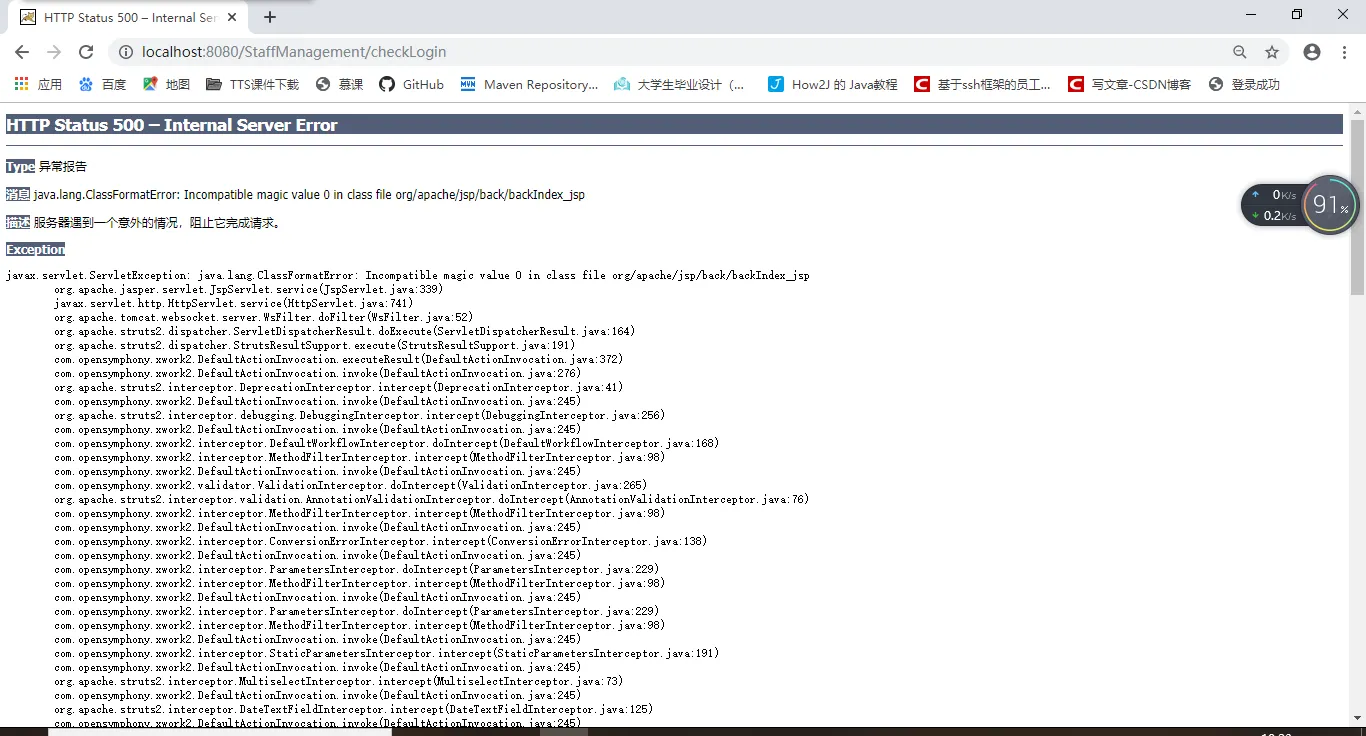The image size is (1366, 736).
Task: Click the 91% circular progress indicator
Action: pos(1330,205)
